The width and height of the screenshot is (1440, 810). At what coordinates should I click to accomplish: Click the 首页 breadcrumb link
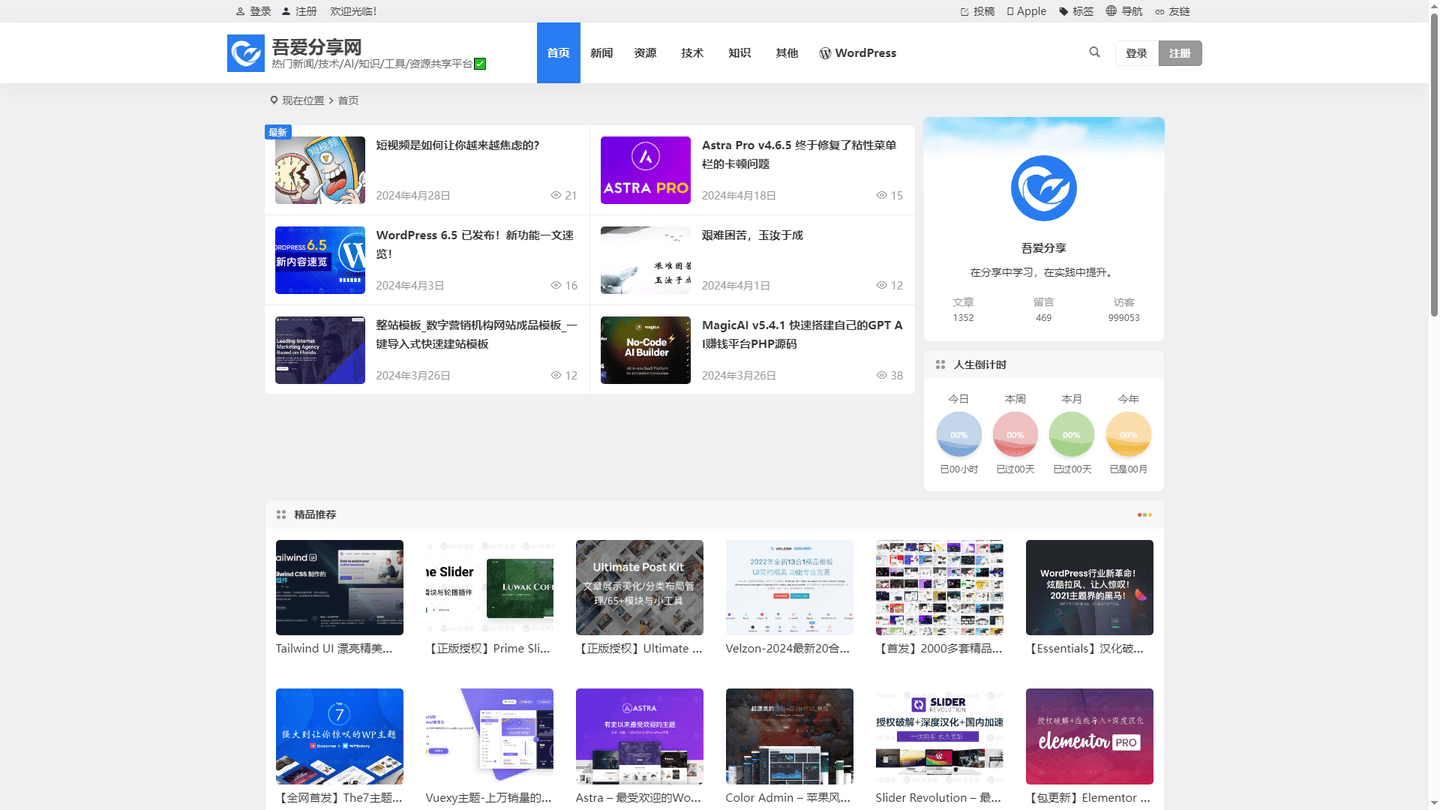coord(348,100)
